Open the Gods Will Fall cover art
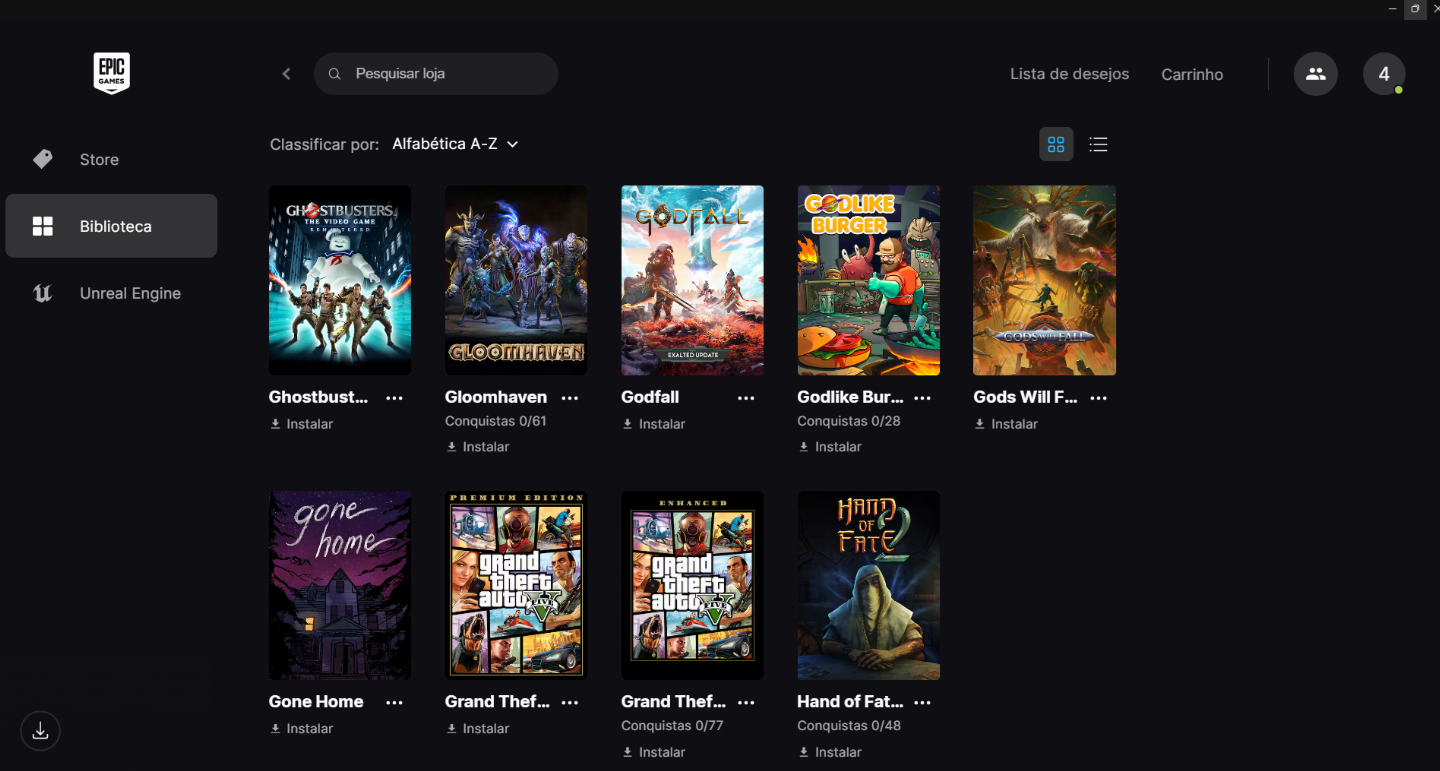Image resolution: width=1440 pixels, height=771 pixels. click(1044, 280)
